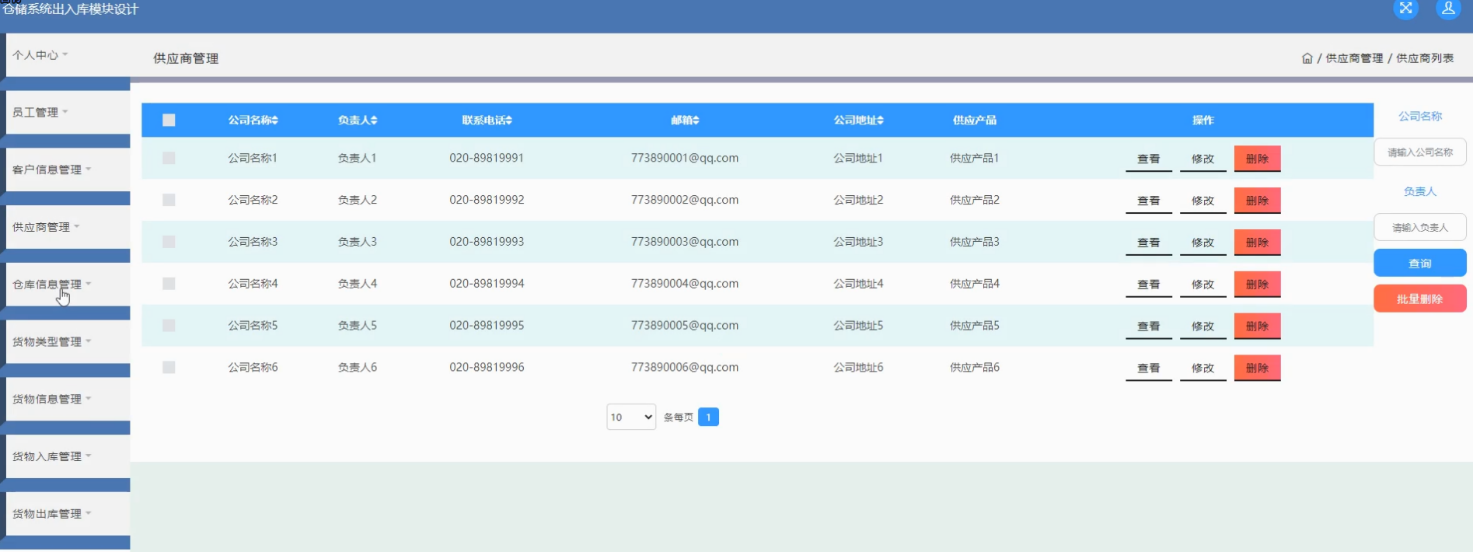Image resolution: width=1473 pixels, height=552 pixels.
Task: Select email cell 773890006@qq.com
Action: (685, 367)
